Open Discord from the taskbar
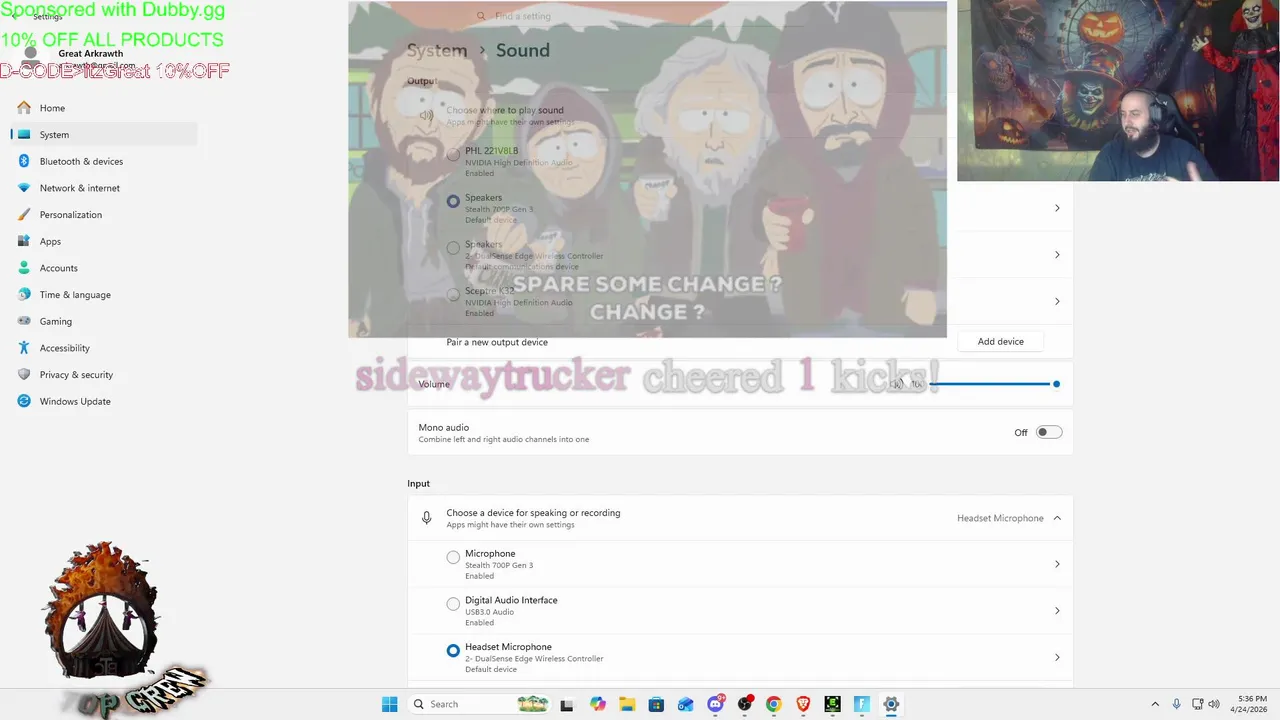The image size is (1280, 720). [x=715, y=704]
